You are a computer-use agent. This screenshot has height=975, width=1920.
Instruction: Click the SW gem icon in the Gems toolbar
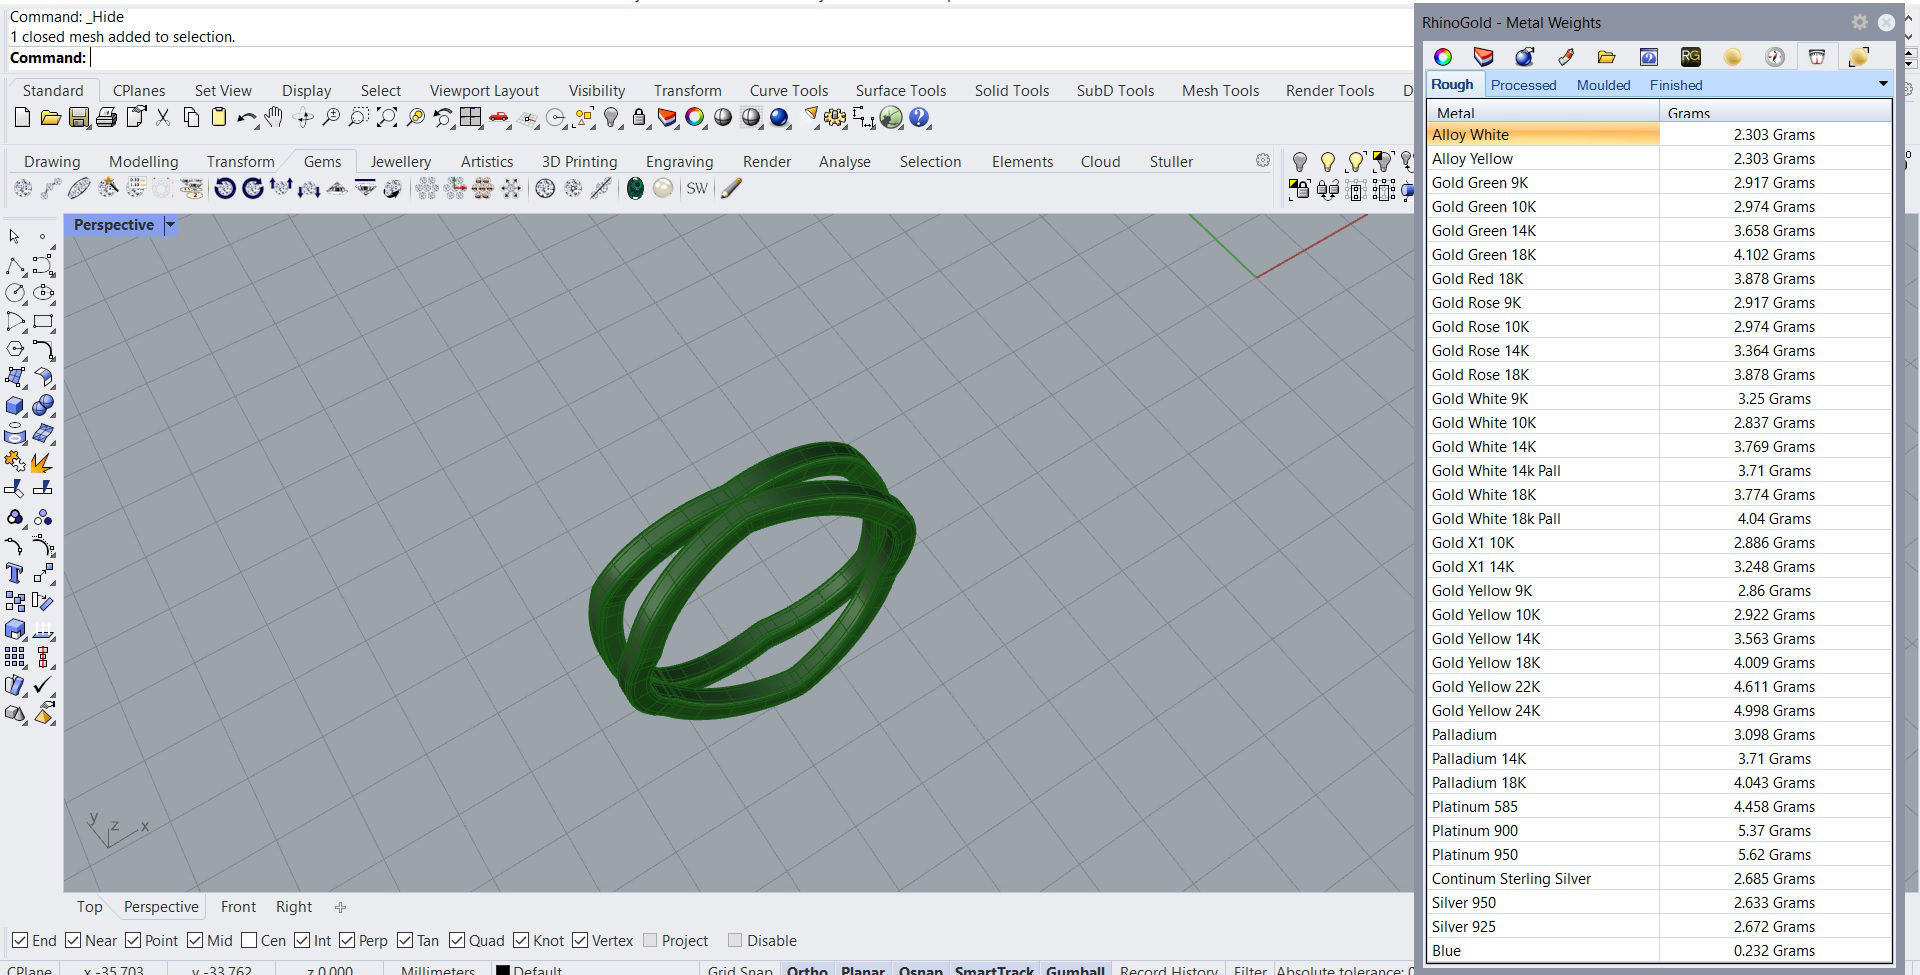pos(697,188)
